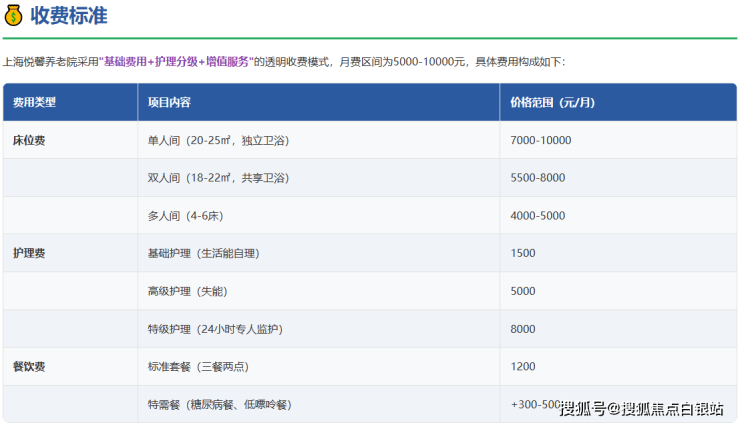The image size is (740, 425).
Task: Click the 搜狐号@搜狐焦点白银站 watermark
Action: pos(641,408)
